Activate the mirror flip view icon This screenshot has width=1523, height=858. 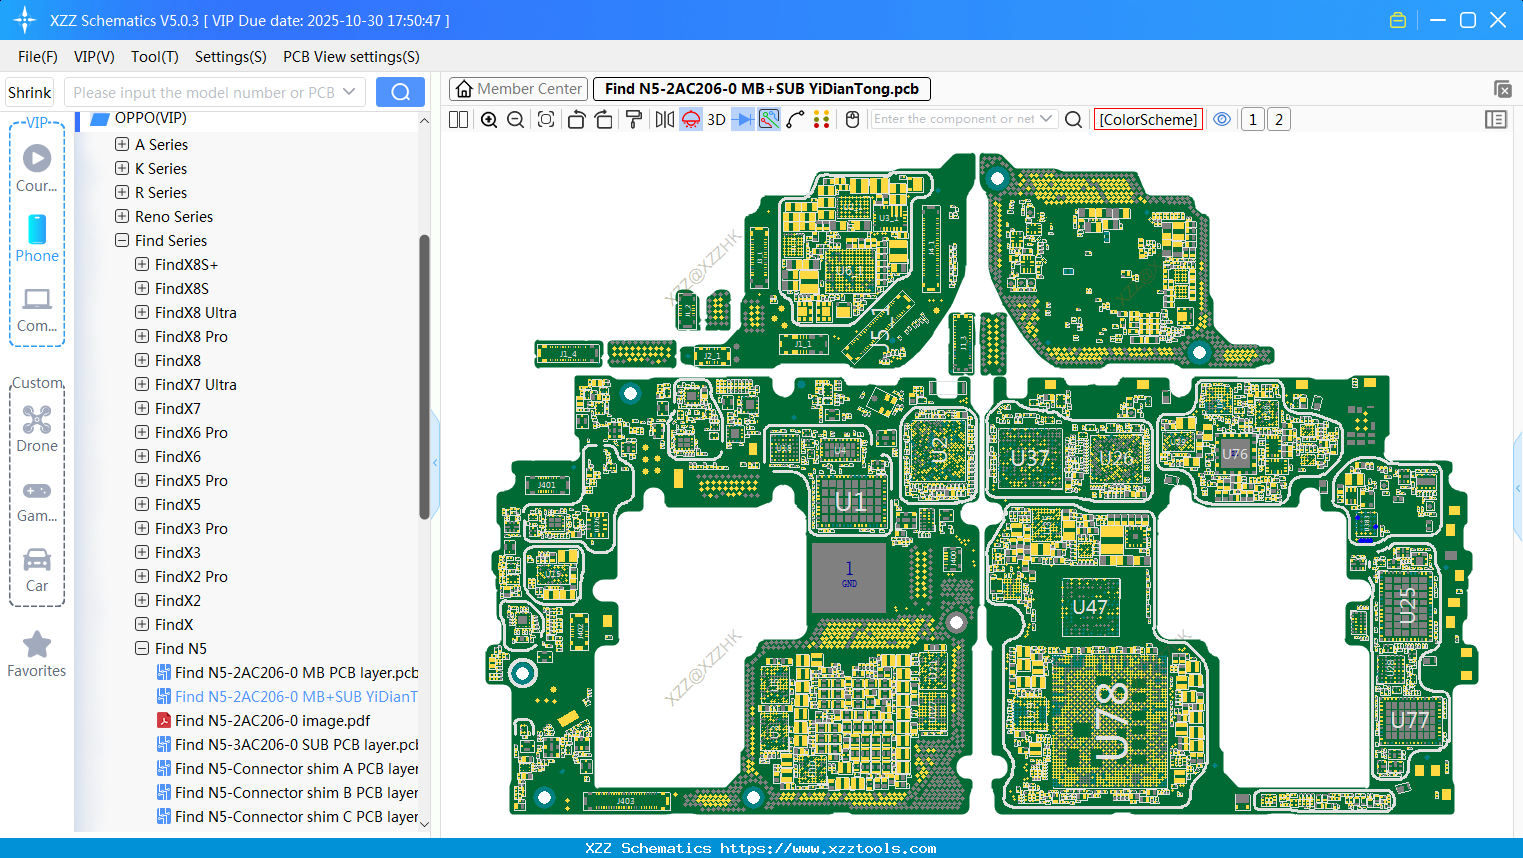664,119
